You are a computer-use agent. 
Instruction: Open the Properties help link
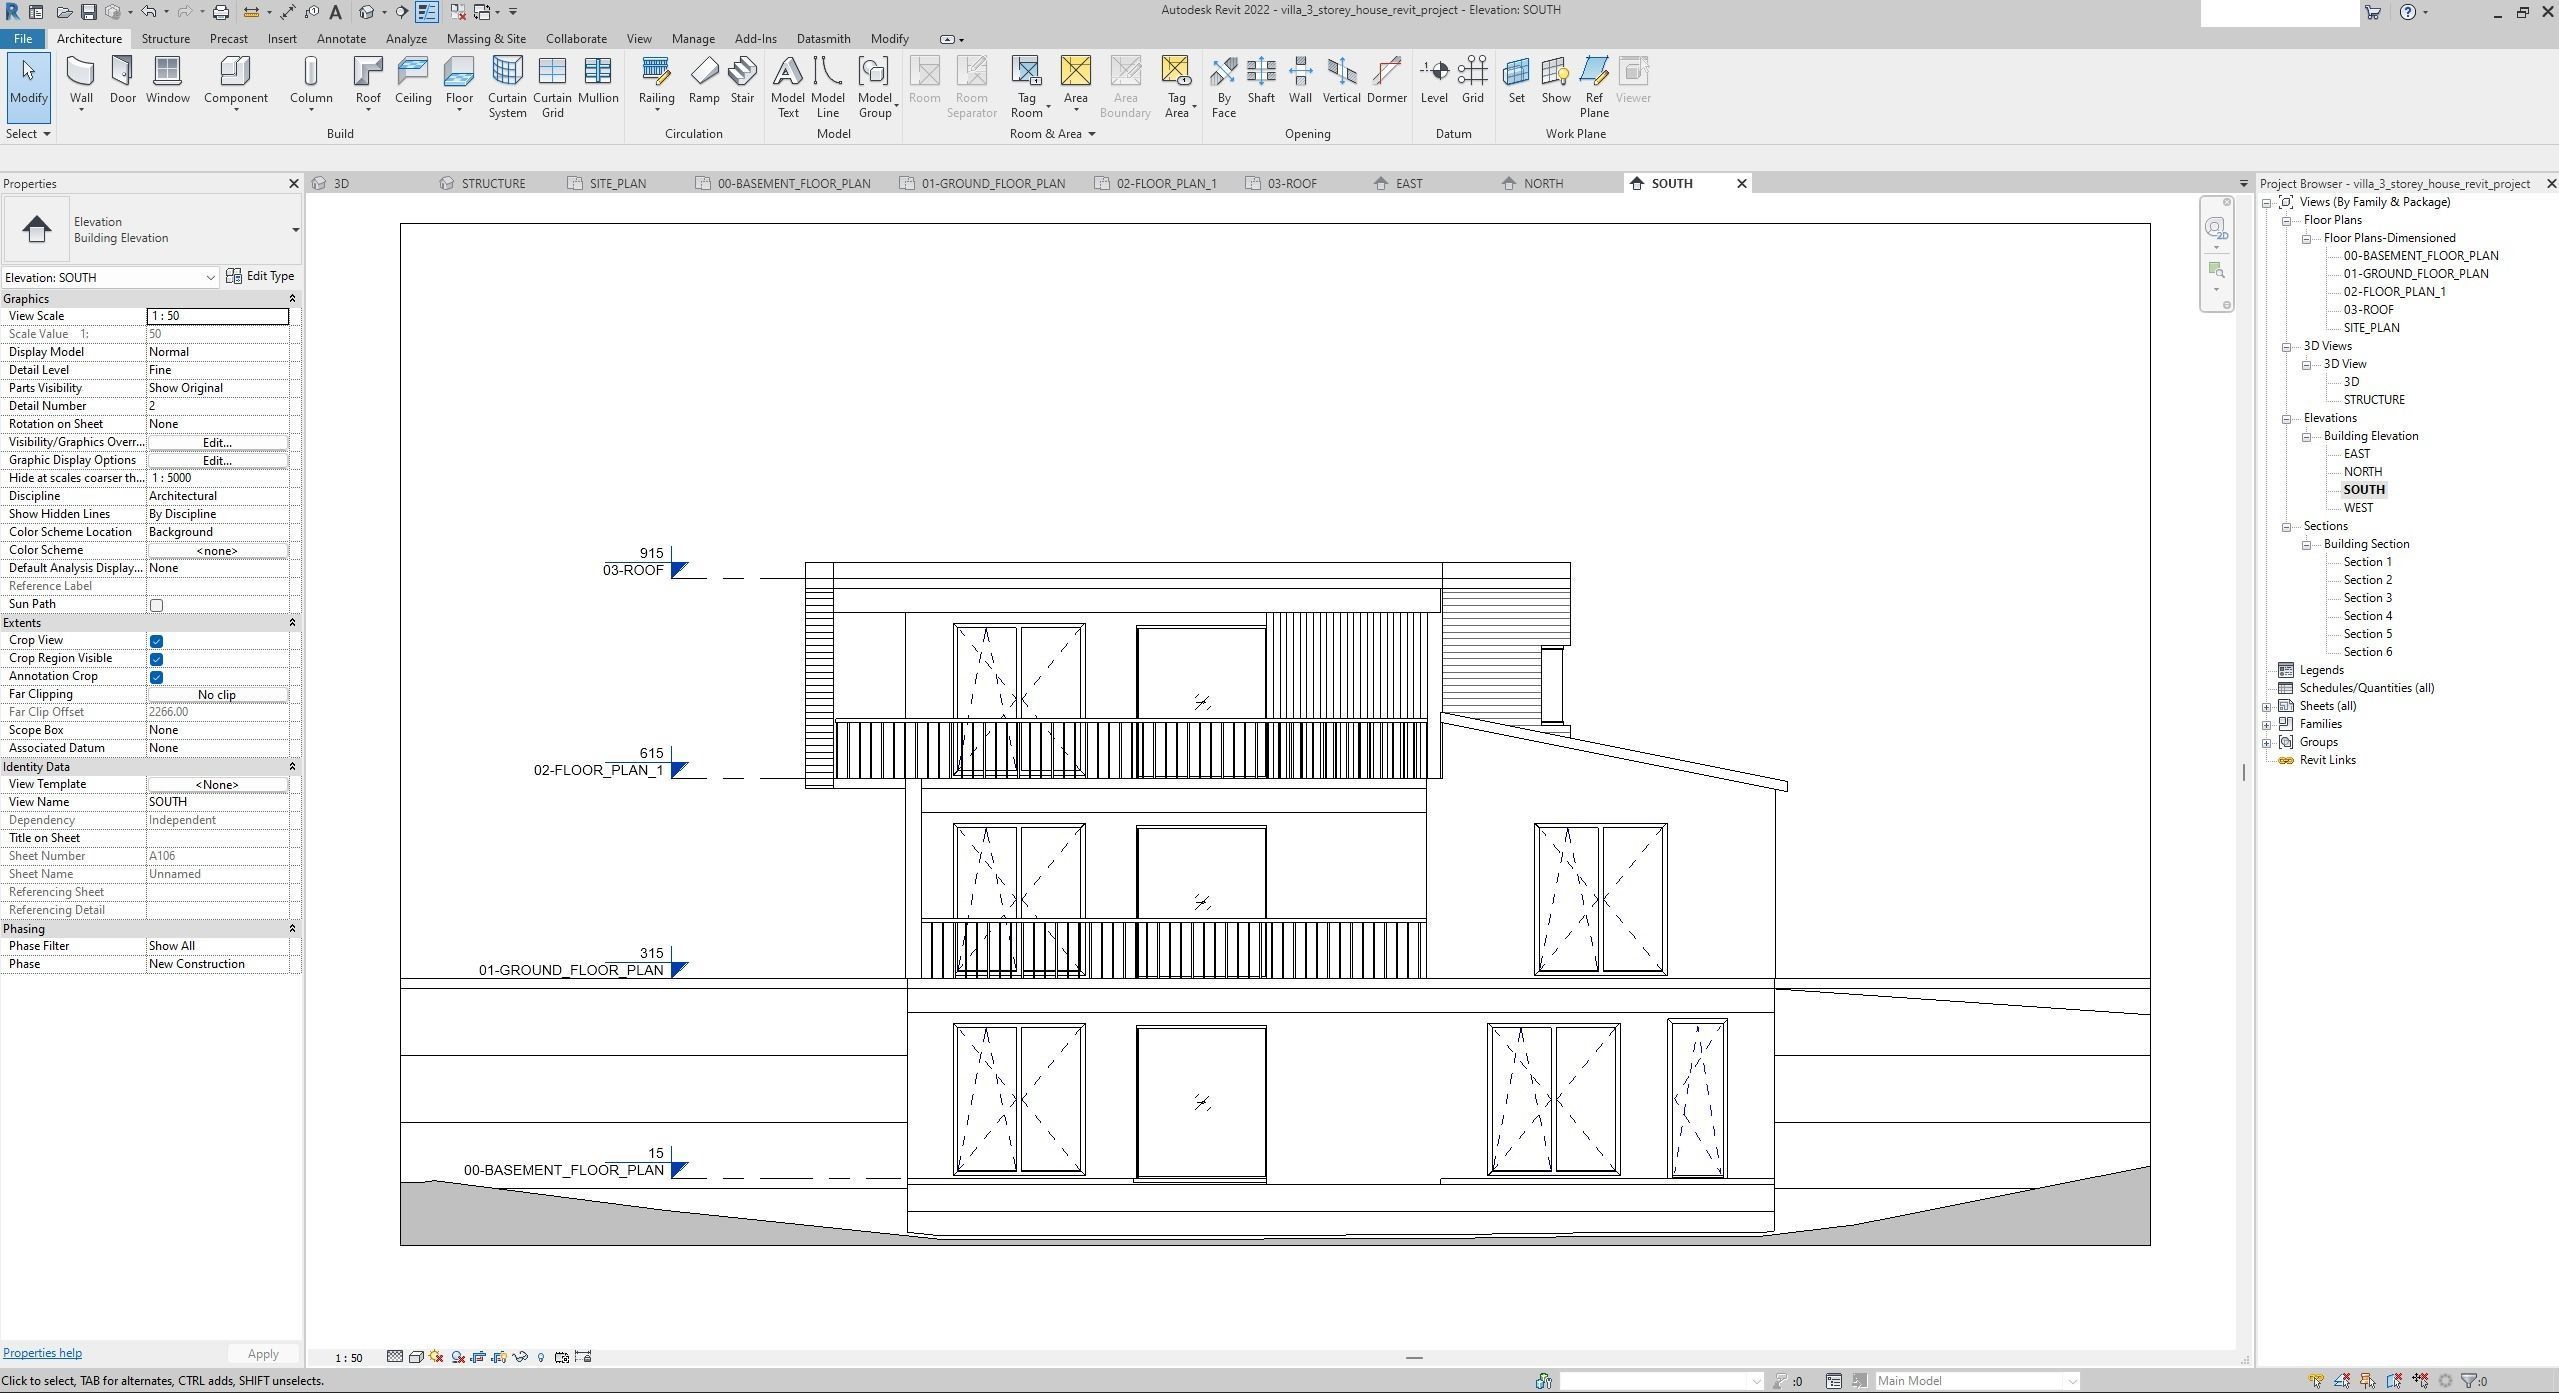(x=42, y=1353)
